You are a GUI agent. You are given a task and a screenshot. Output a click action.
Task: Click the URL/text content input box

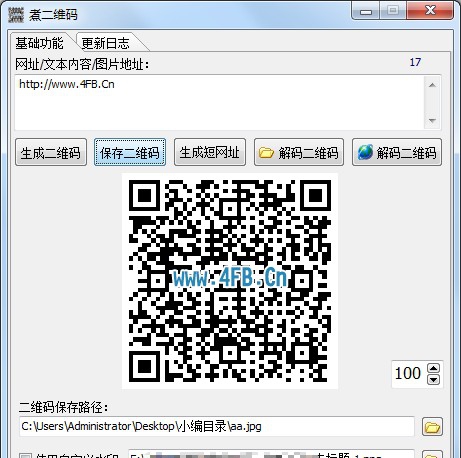pos(219,103)
